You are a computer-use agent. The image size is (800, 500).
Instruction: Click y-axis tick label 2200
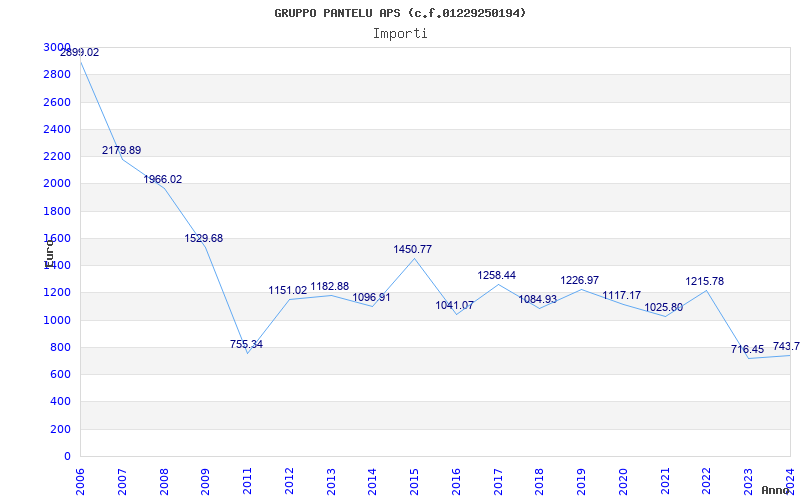[57, 156]
